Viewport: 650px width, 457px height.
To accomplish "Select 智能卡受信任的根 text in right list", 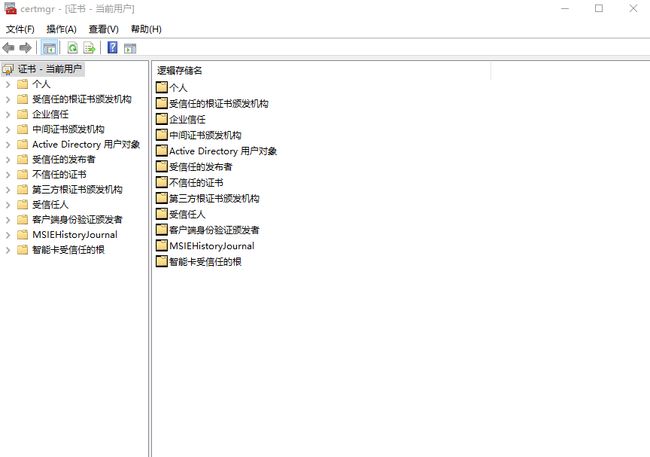I will 205,261.
